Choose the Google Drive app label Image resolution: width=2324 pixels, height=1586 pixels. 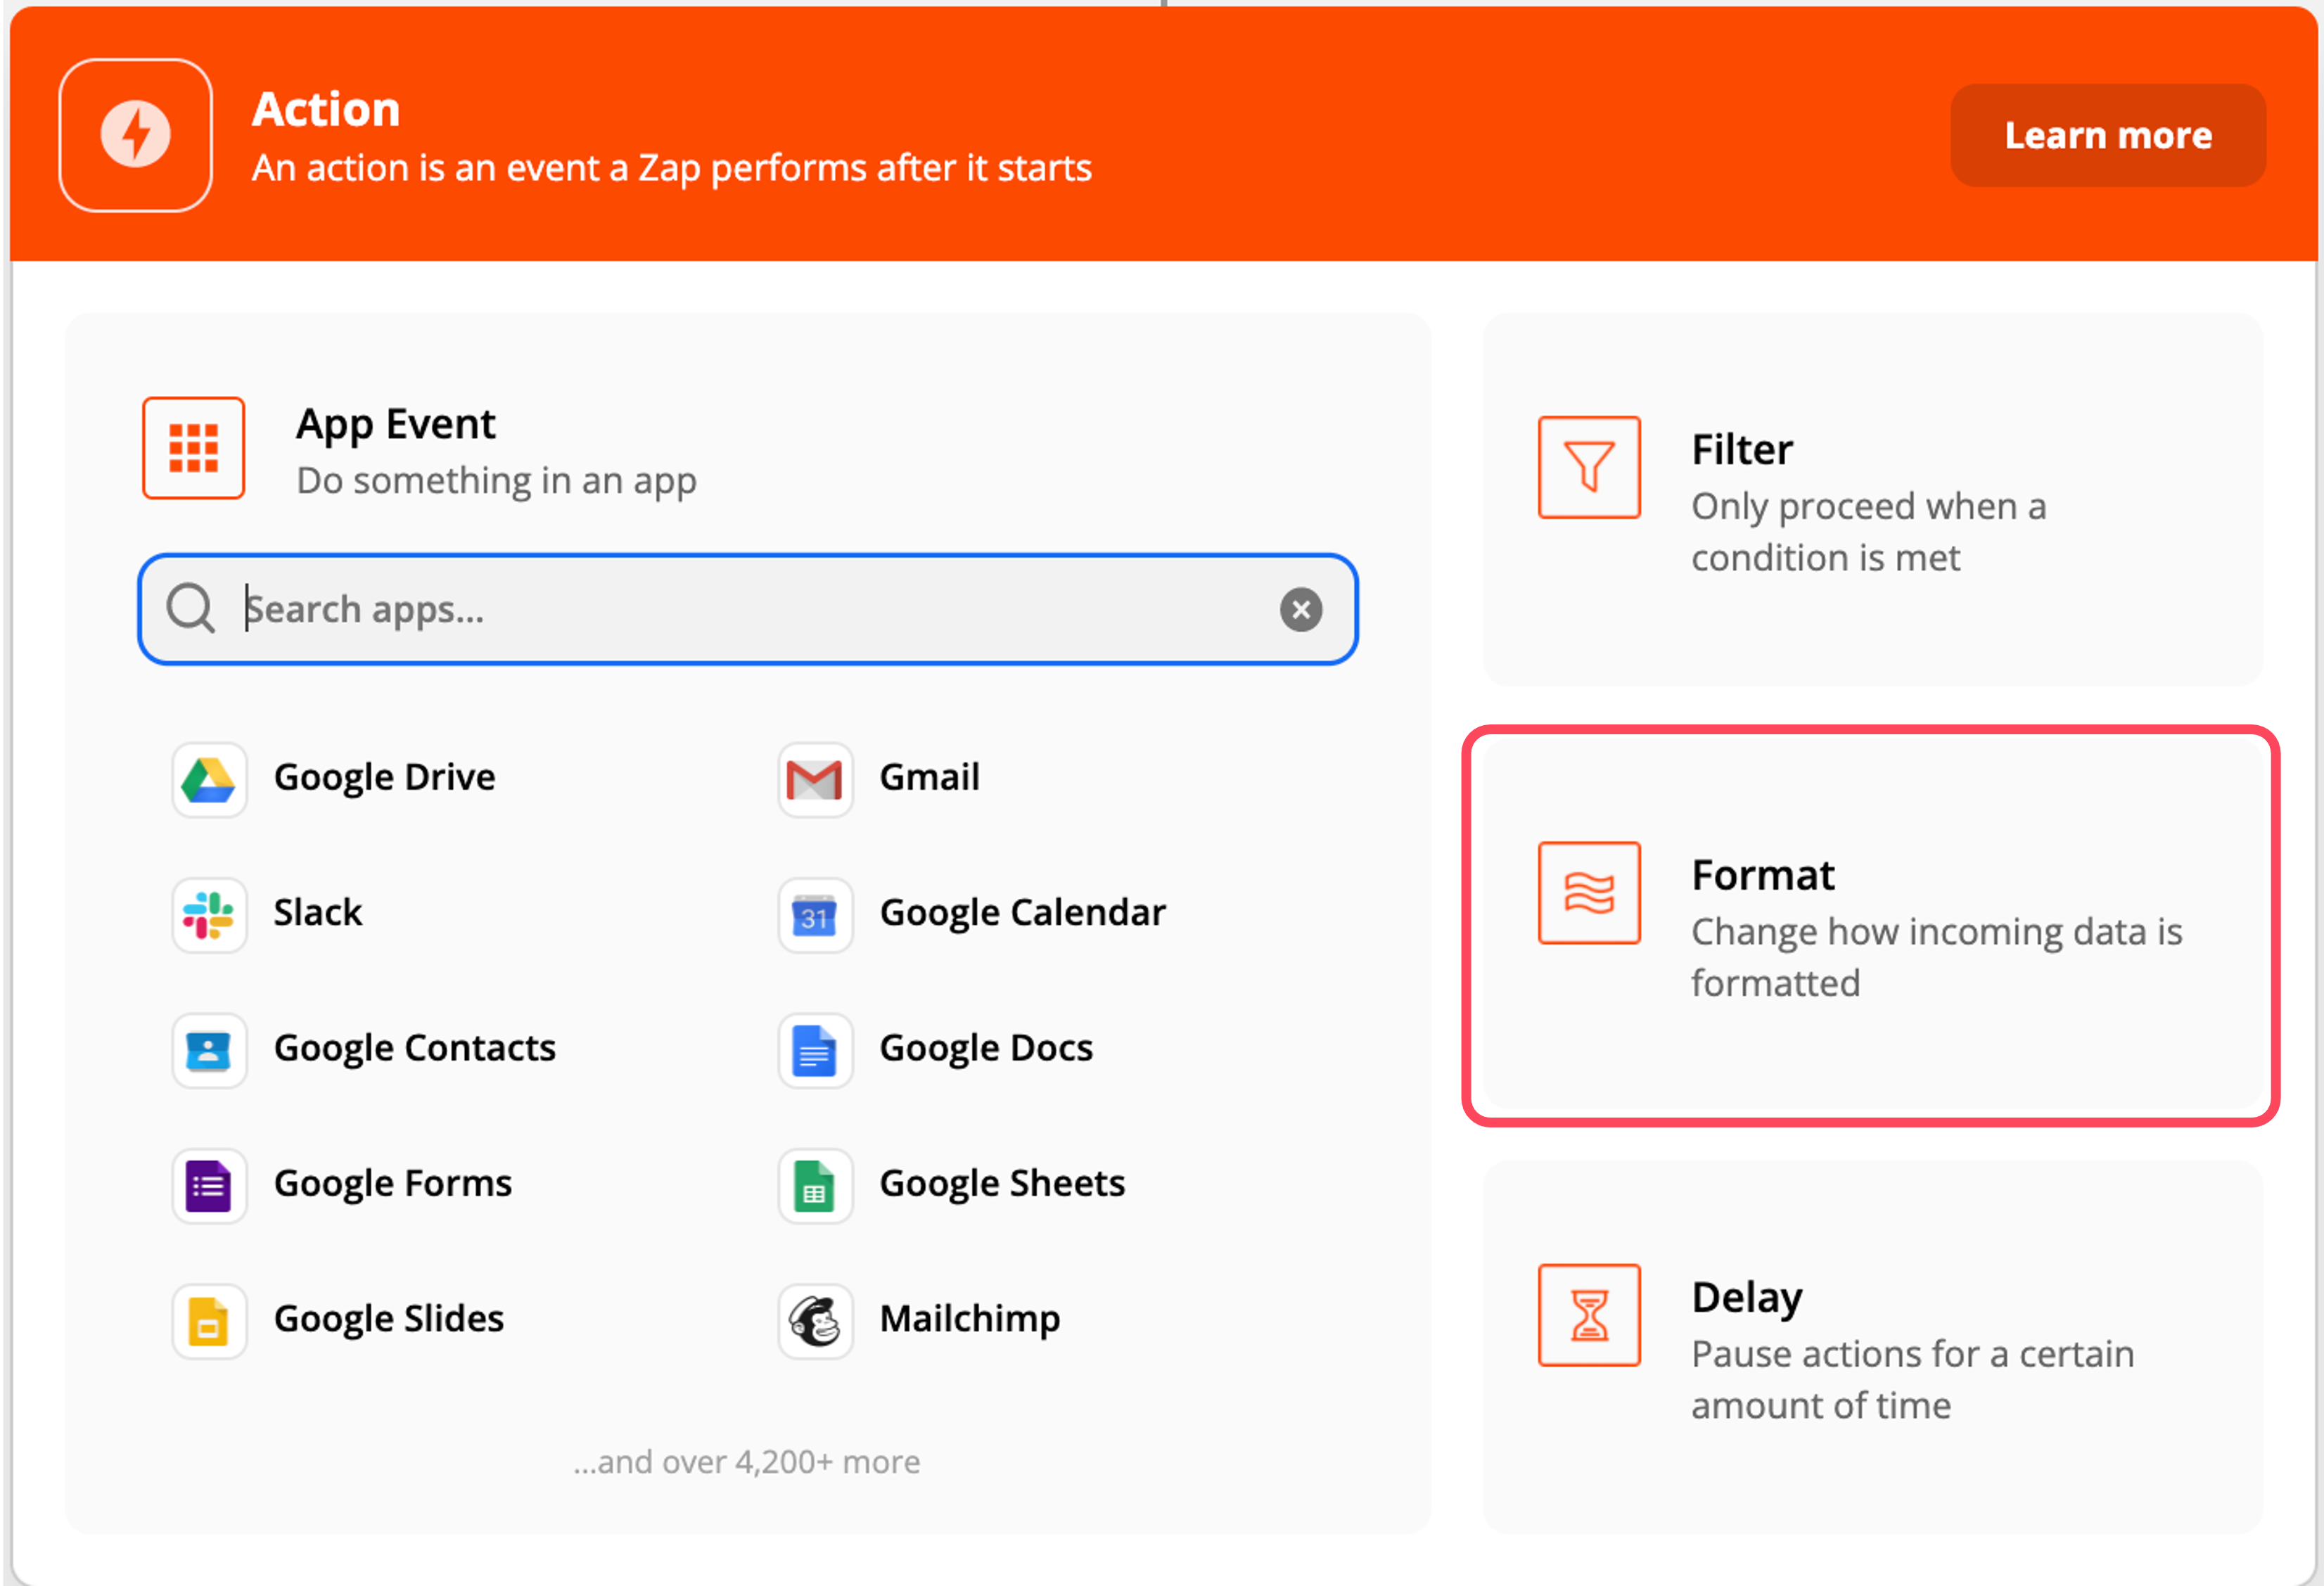[x=385, y=778]
